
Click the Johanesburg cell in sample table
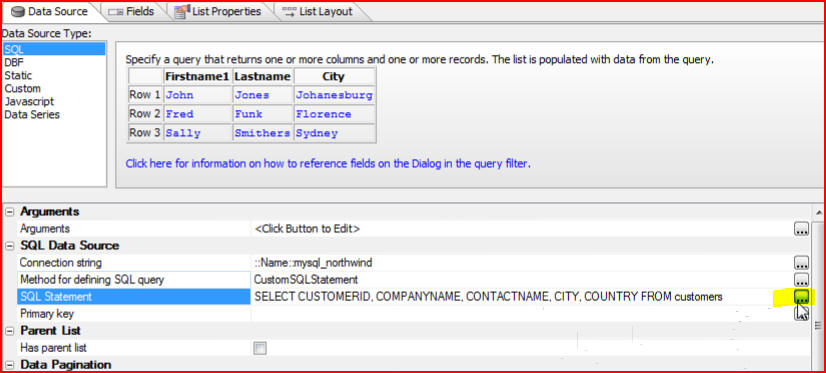[x=335, y=95]
